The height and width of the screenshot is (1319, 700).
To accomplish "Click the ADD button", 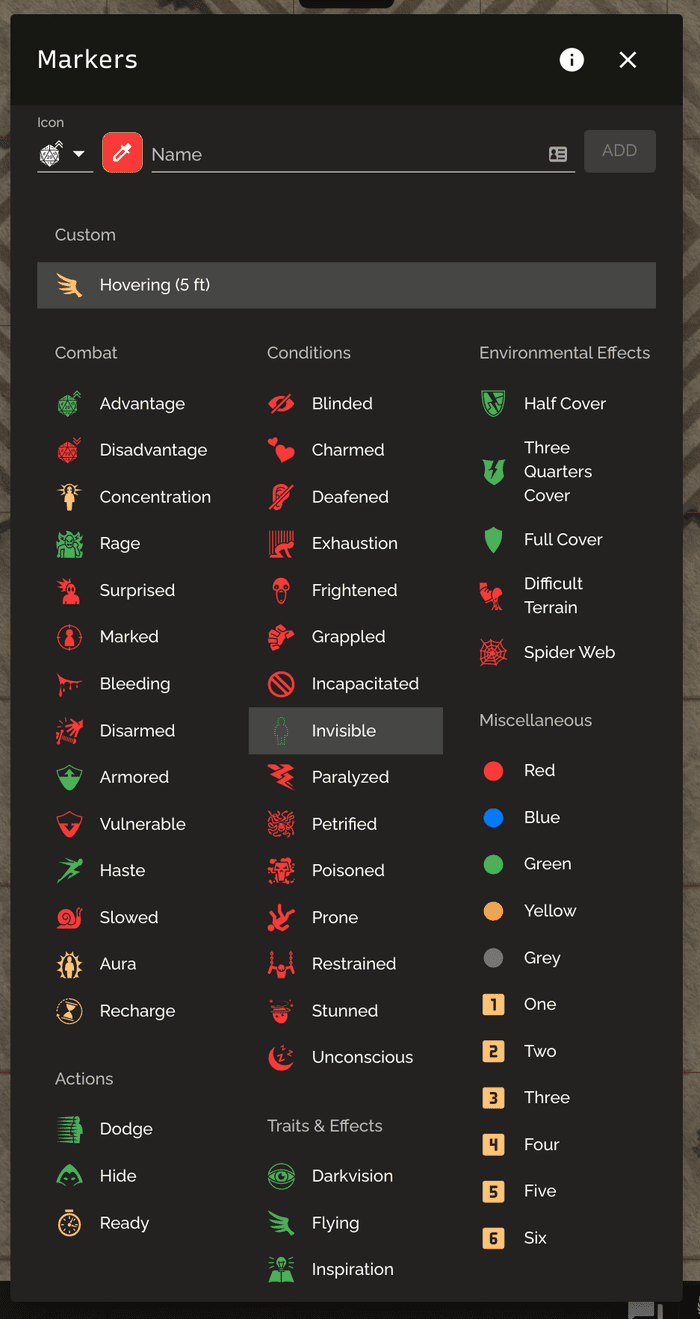I will point(620,151).
